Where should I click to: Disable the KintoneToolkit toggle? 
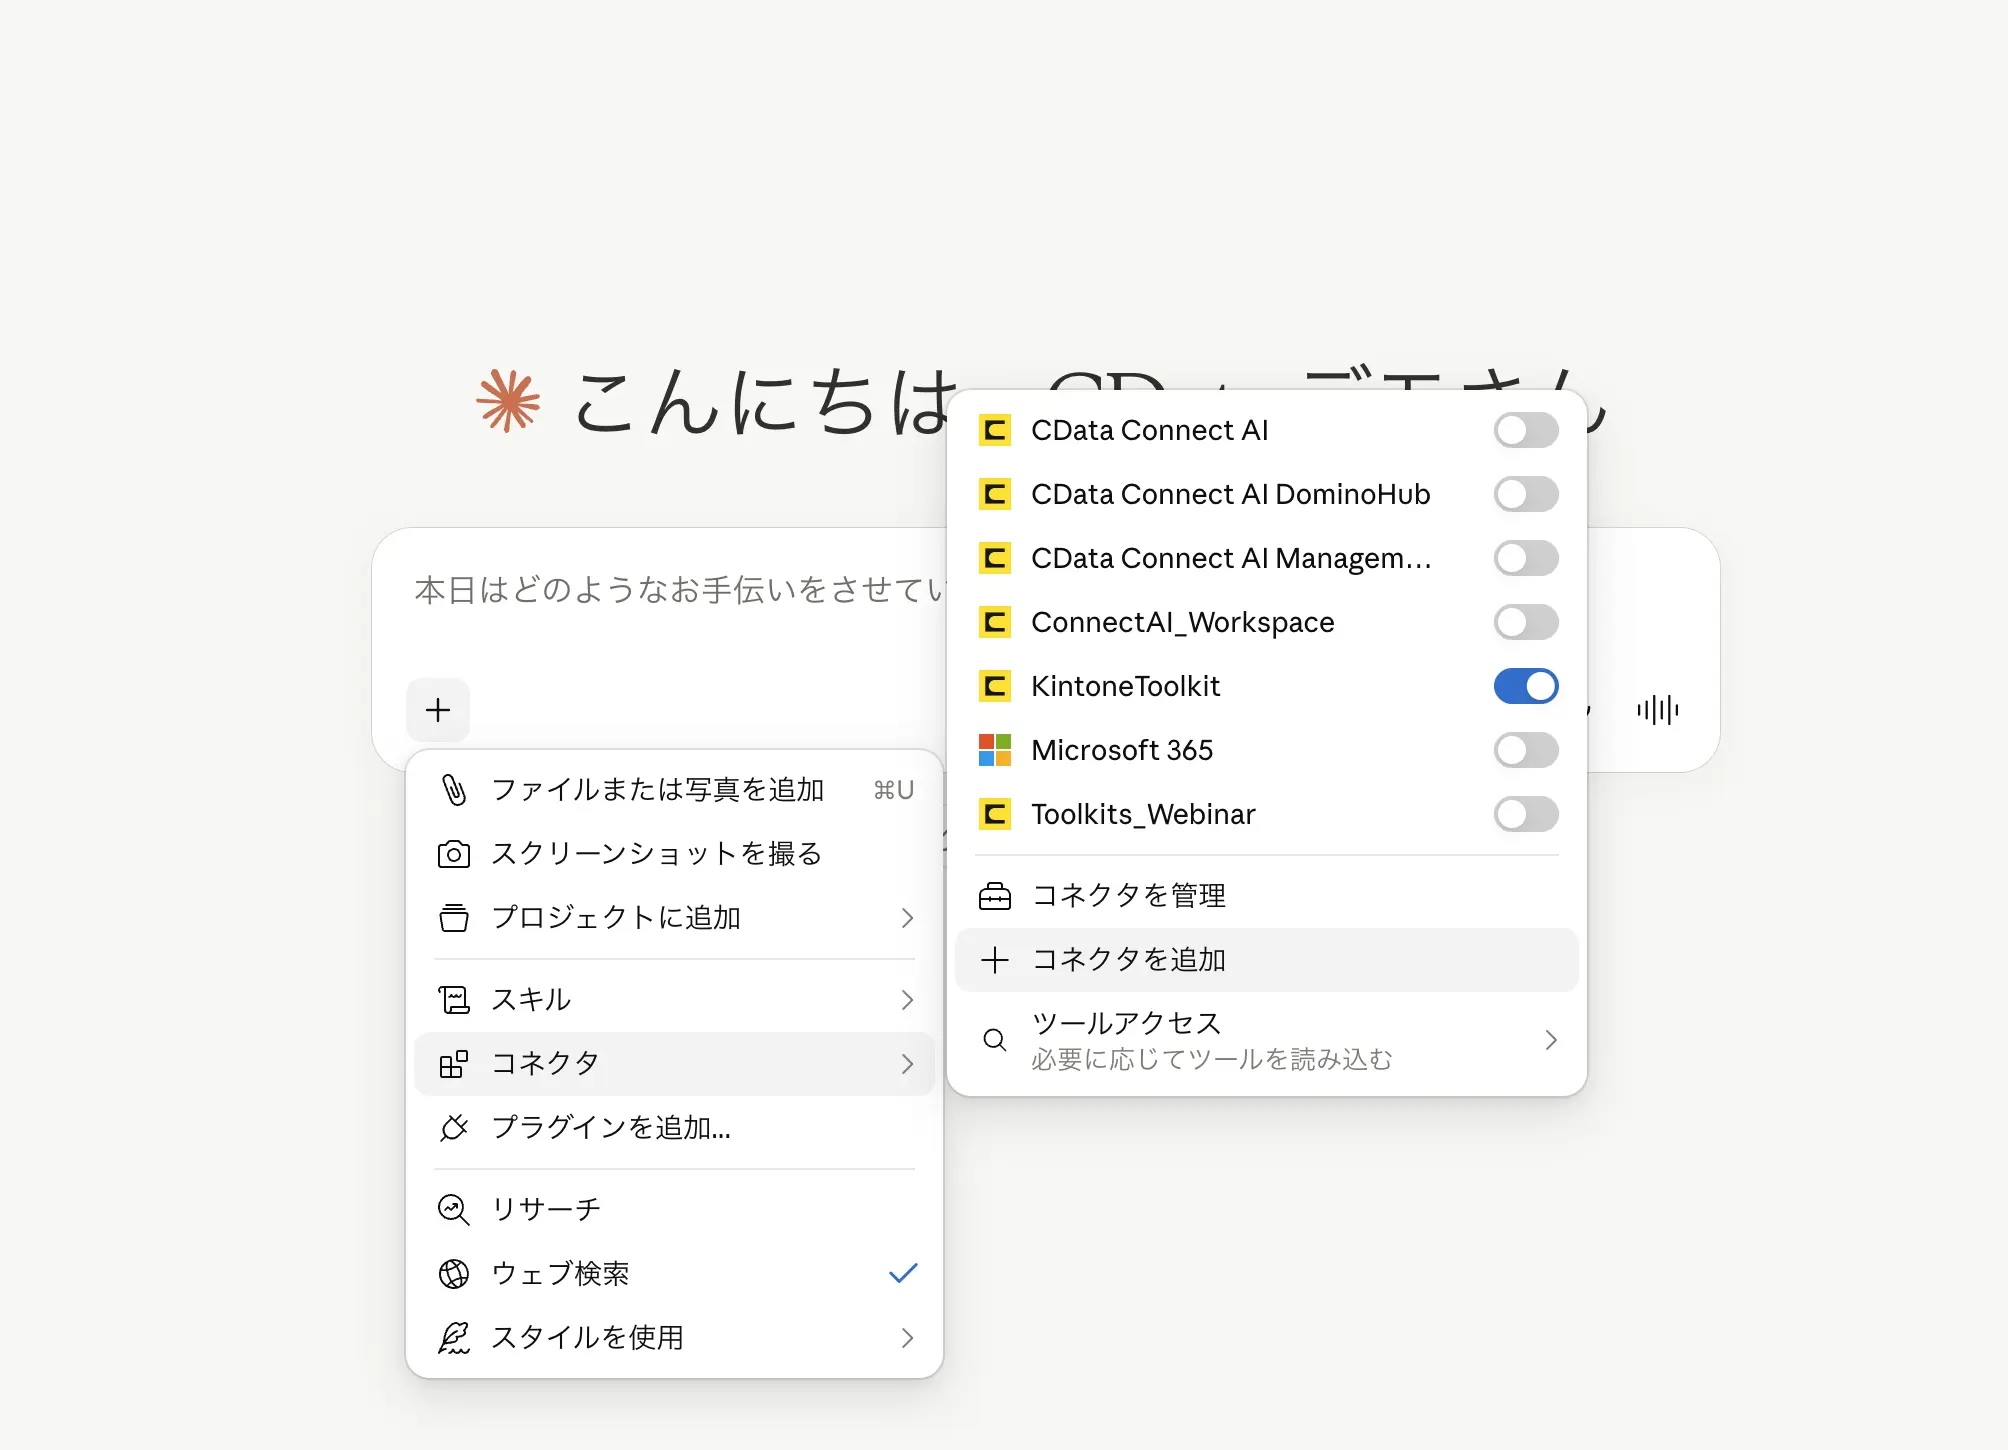pos(1526,686)
